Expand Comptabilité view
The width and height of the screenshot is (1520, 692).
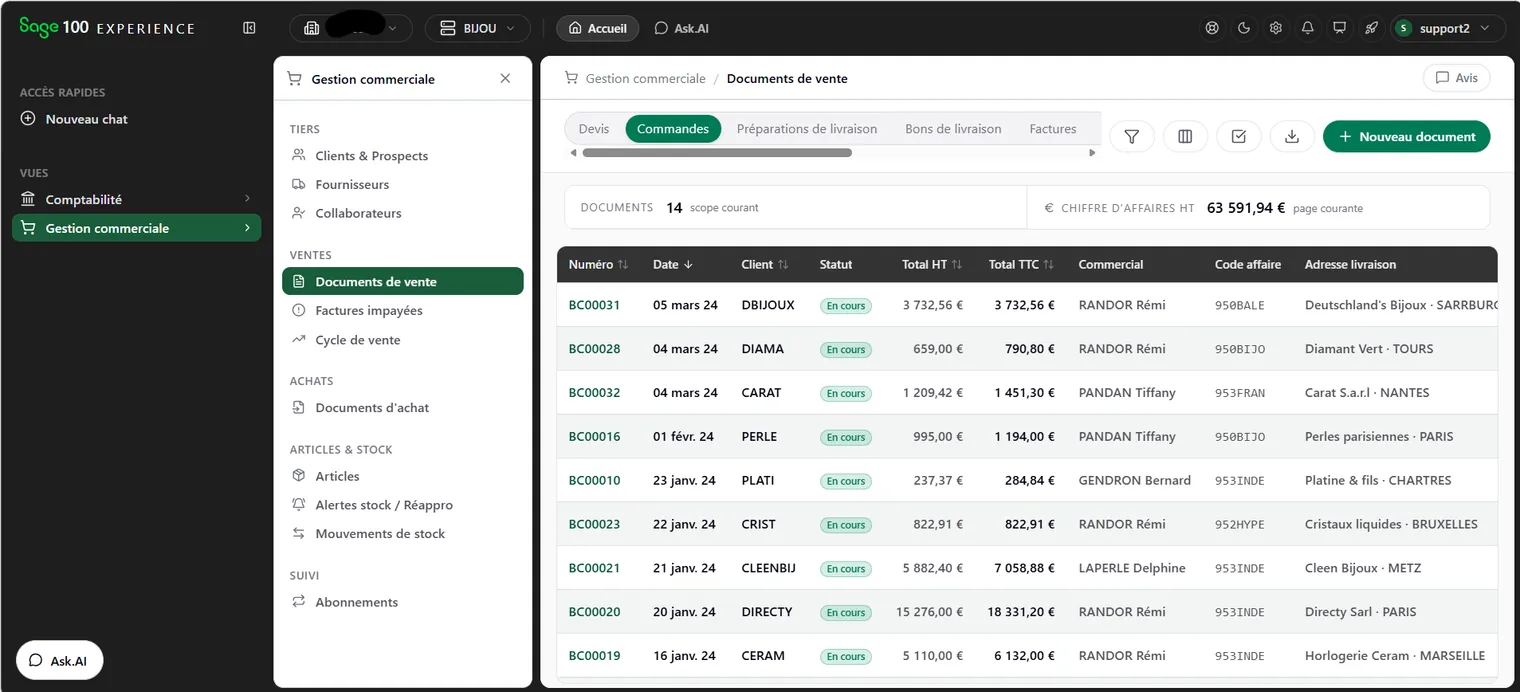pyautogui.click(x=136, y=199)
